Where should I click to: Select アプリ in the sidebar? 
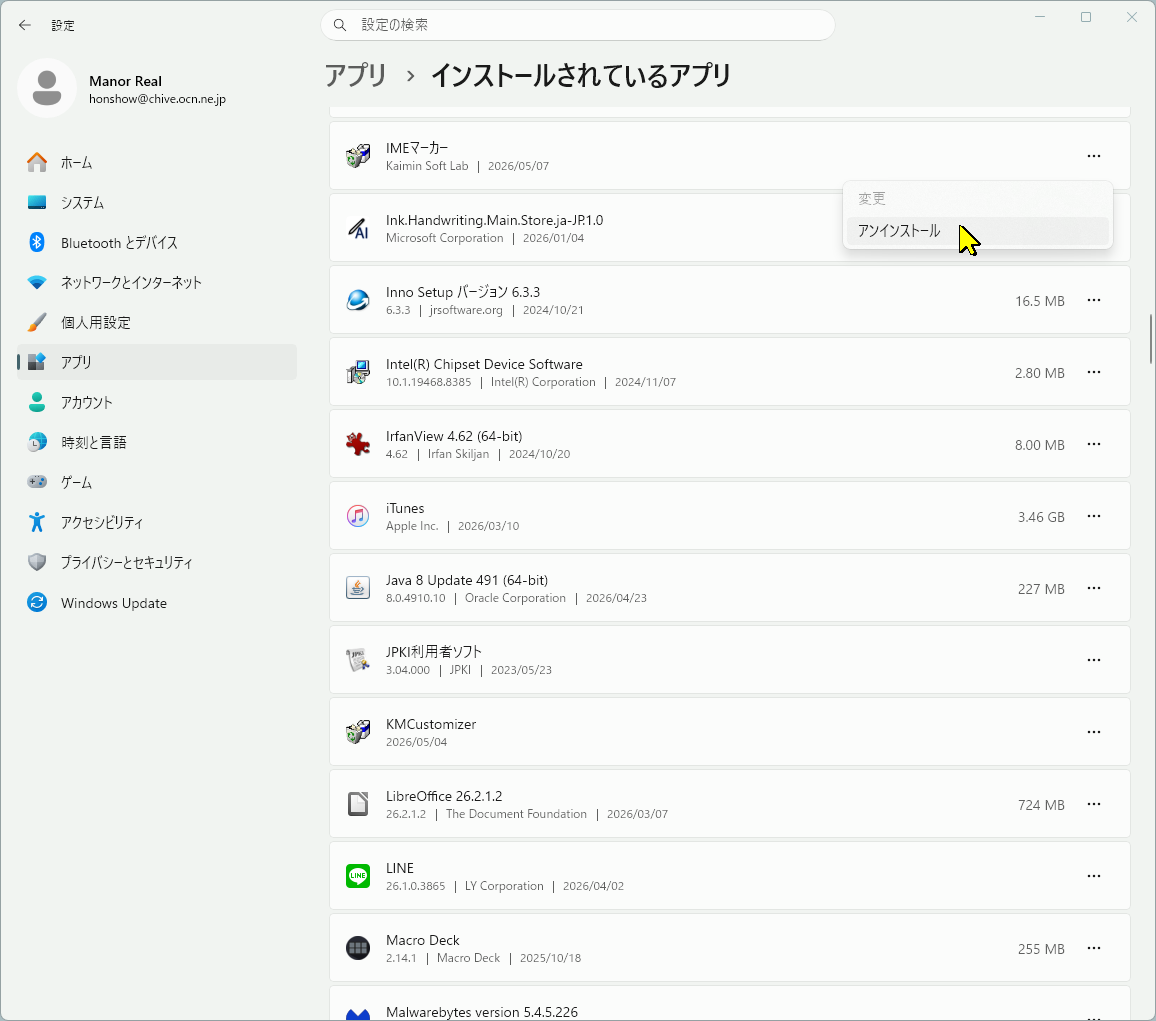point(157,362)
